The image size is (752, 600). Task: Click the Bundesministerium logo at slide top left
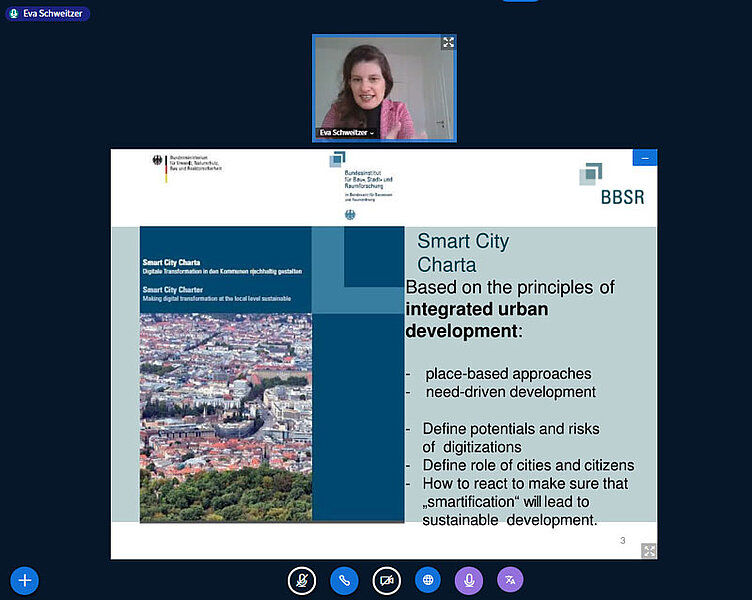point(187,168)
